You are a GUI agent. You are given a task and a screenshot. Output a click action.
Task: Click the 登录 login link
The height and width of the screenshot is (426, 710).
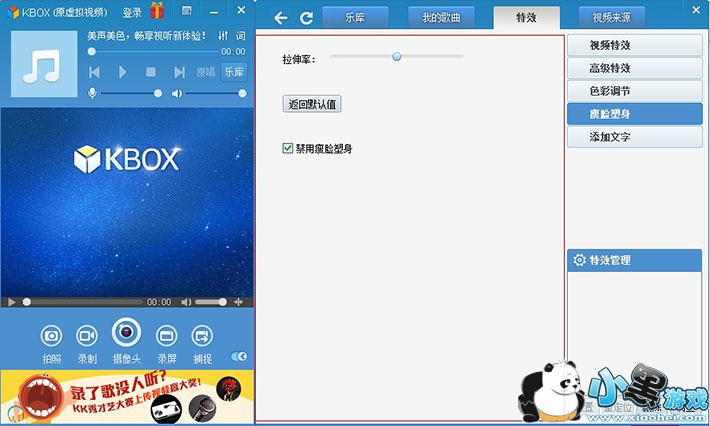(132, 12)
